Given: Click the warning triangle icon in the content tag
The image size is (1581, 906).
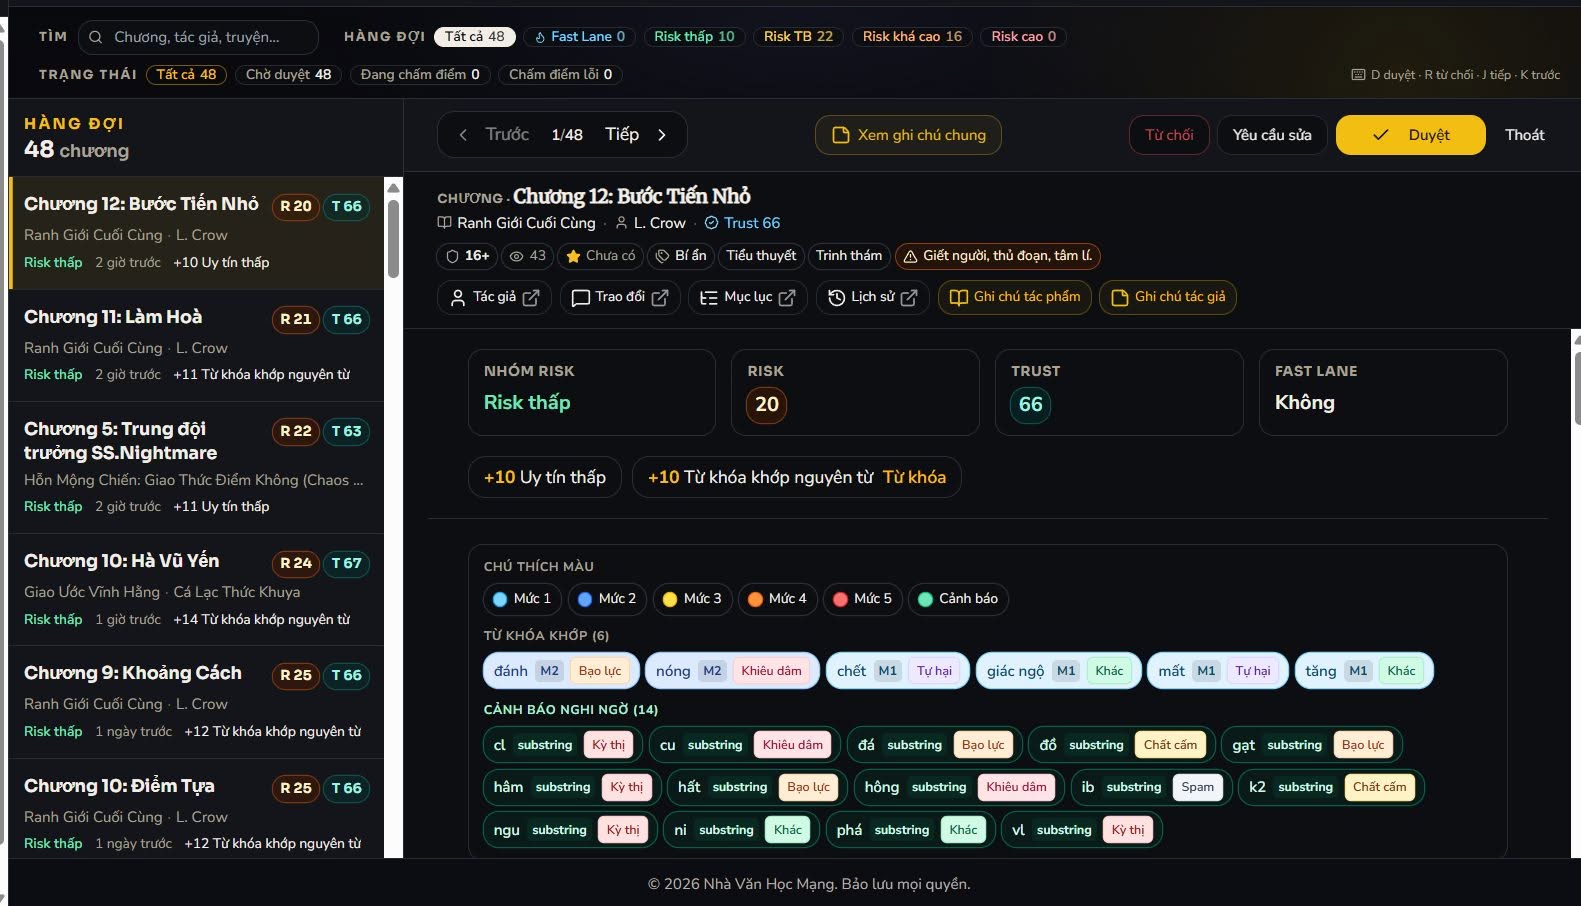Looking at the screenshot, I should (910, 256).
